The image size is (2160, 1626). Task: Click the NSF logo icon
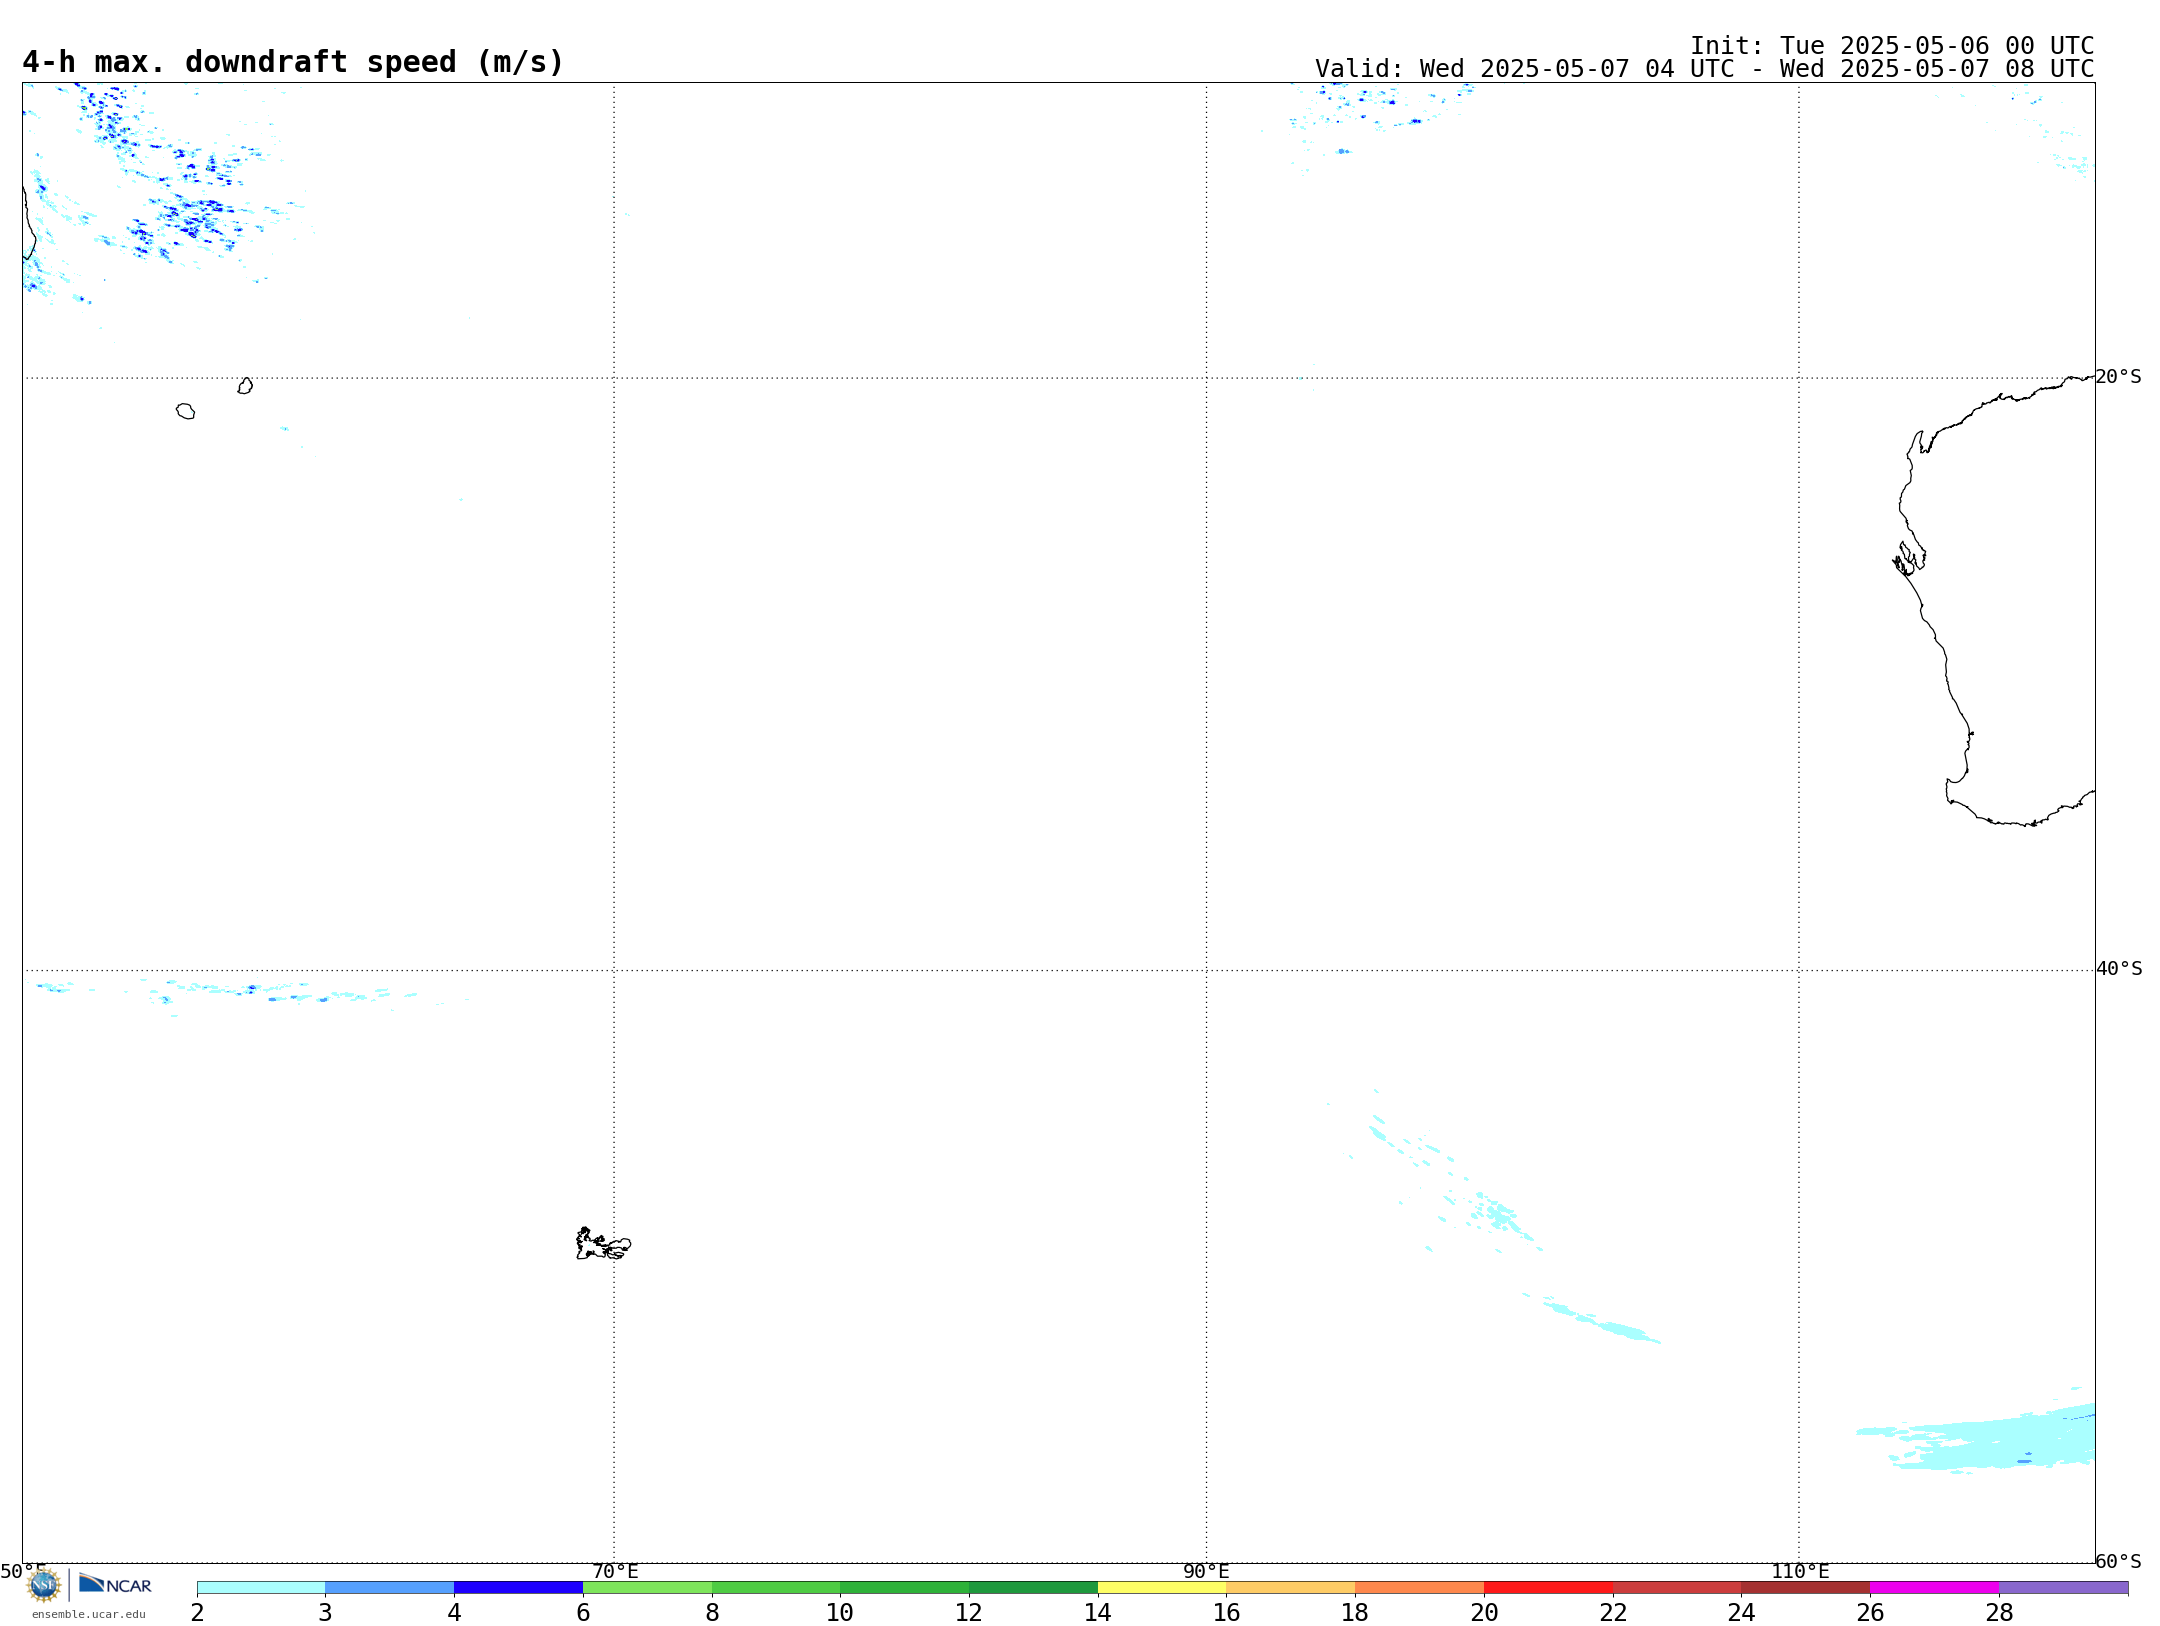tap(44, 1585)
